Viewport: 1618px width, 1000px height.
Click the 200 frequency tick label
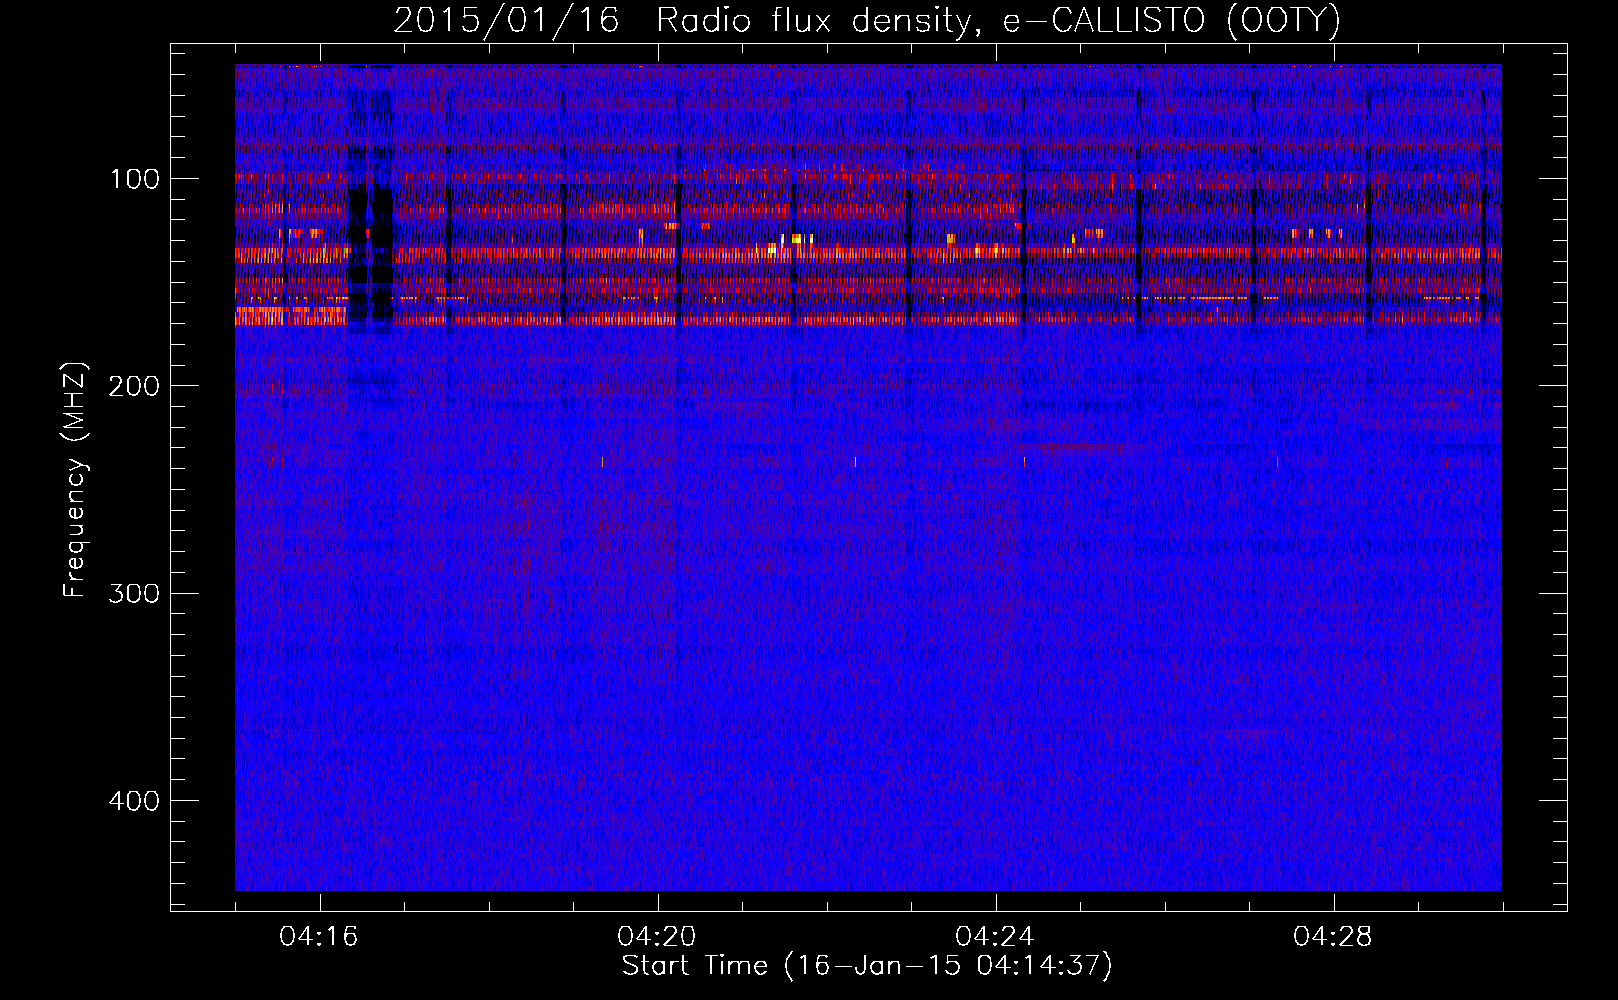click(134, 386)
